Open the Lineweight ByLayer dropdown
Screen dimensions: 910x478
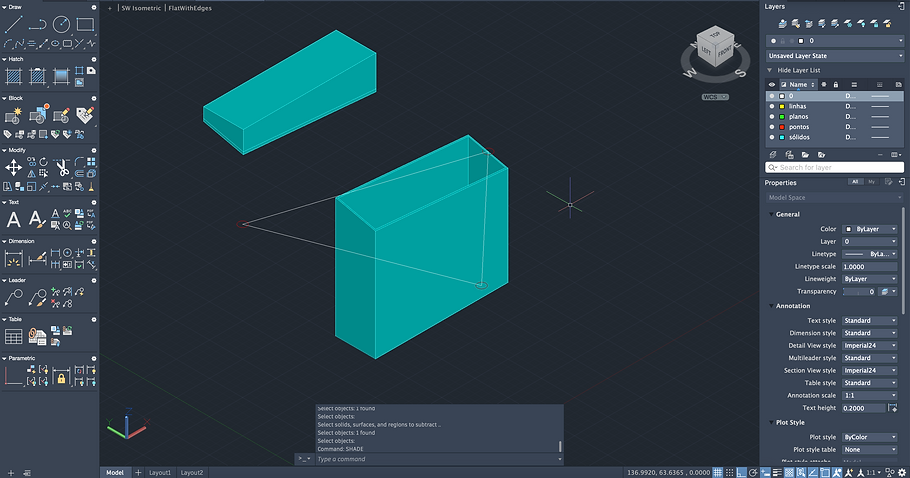click(x=870, y=279)
